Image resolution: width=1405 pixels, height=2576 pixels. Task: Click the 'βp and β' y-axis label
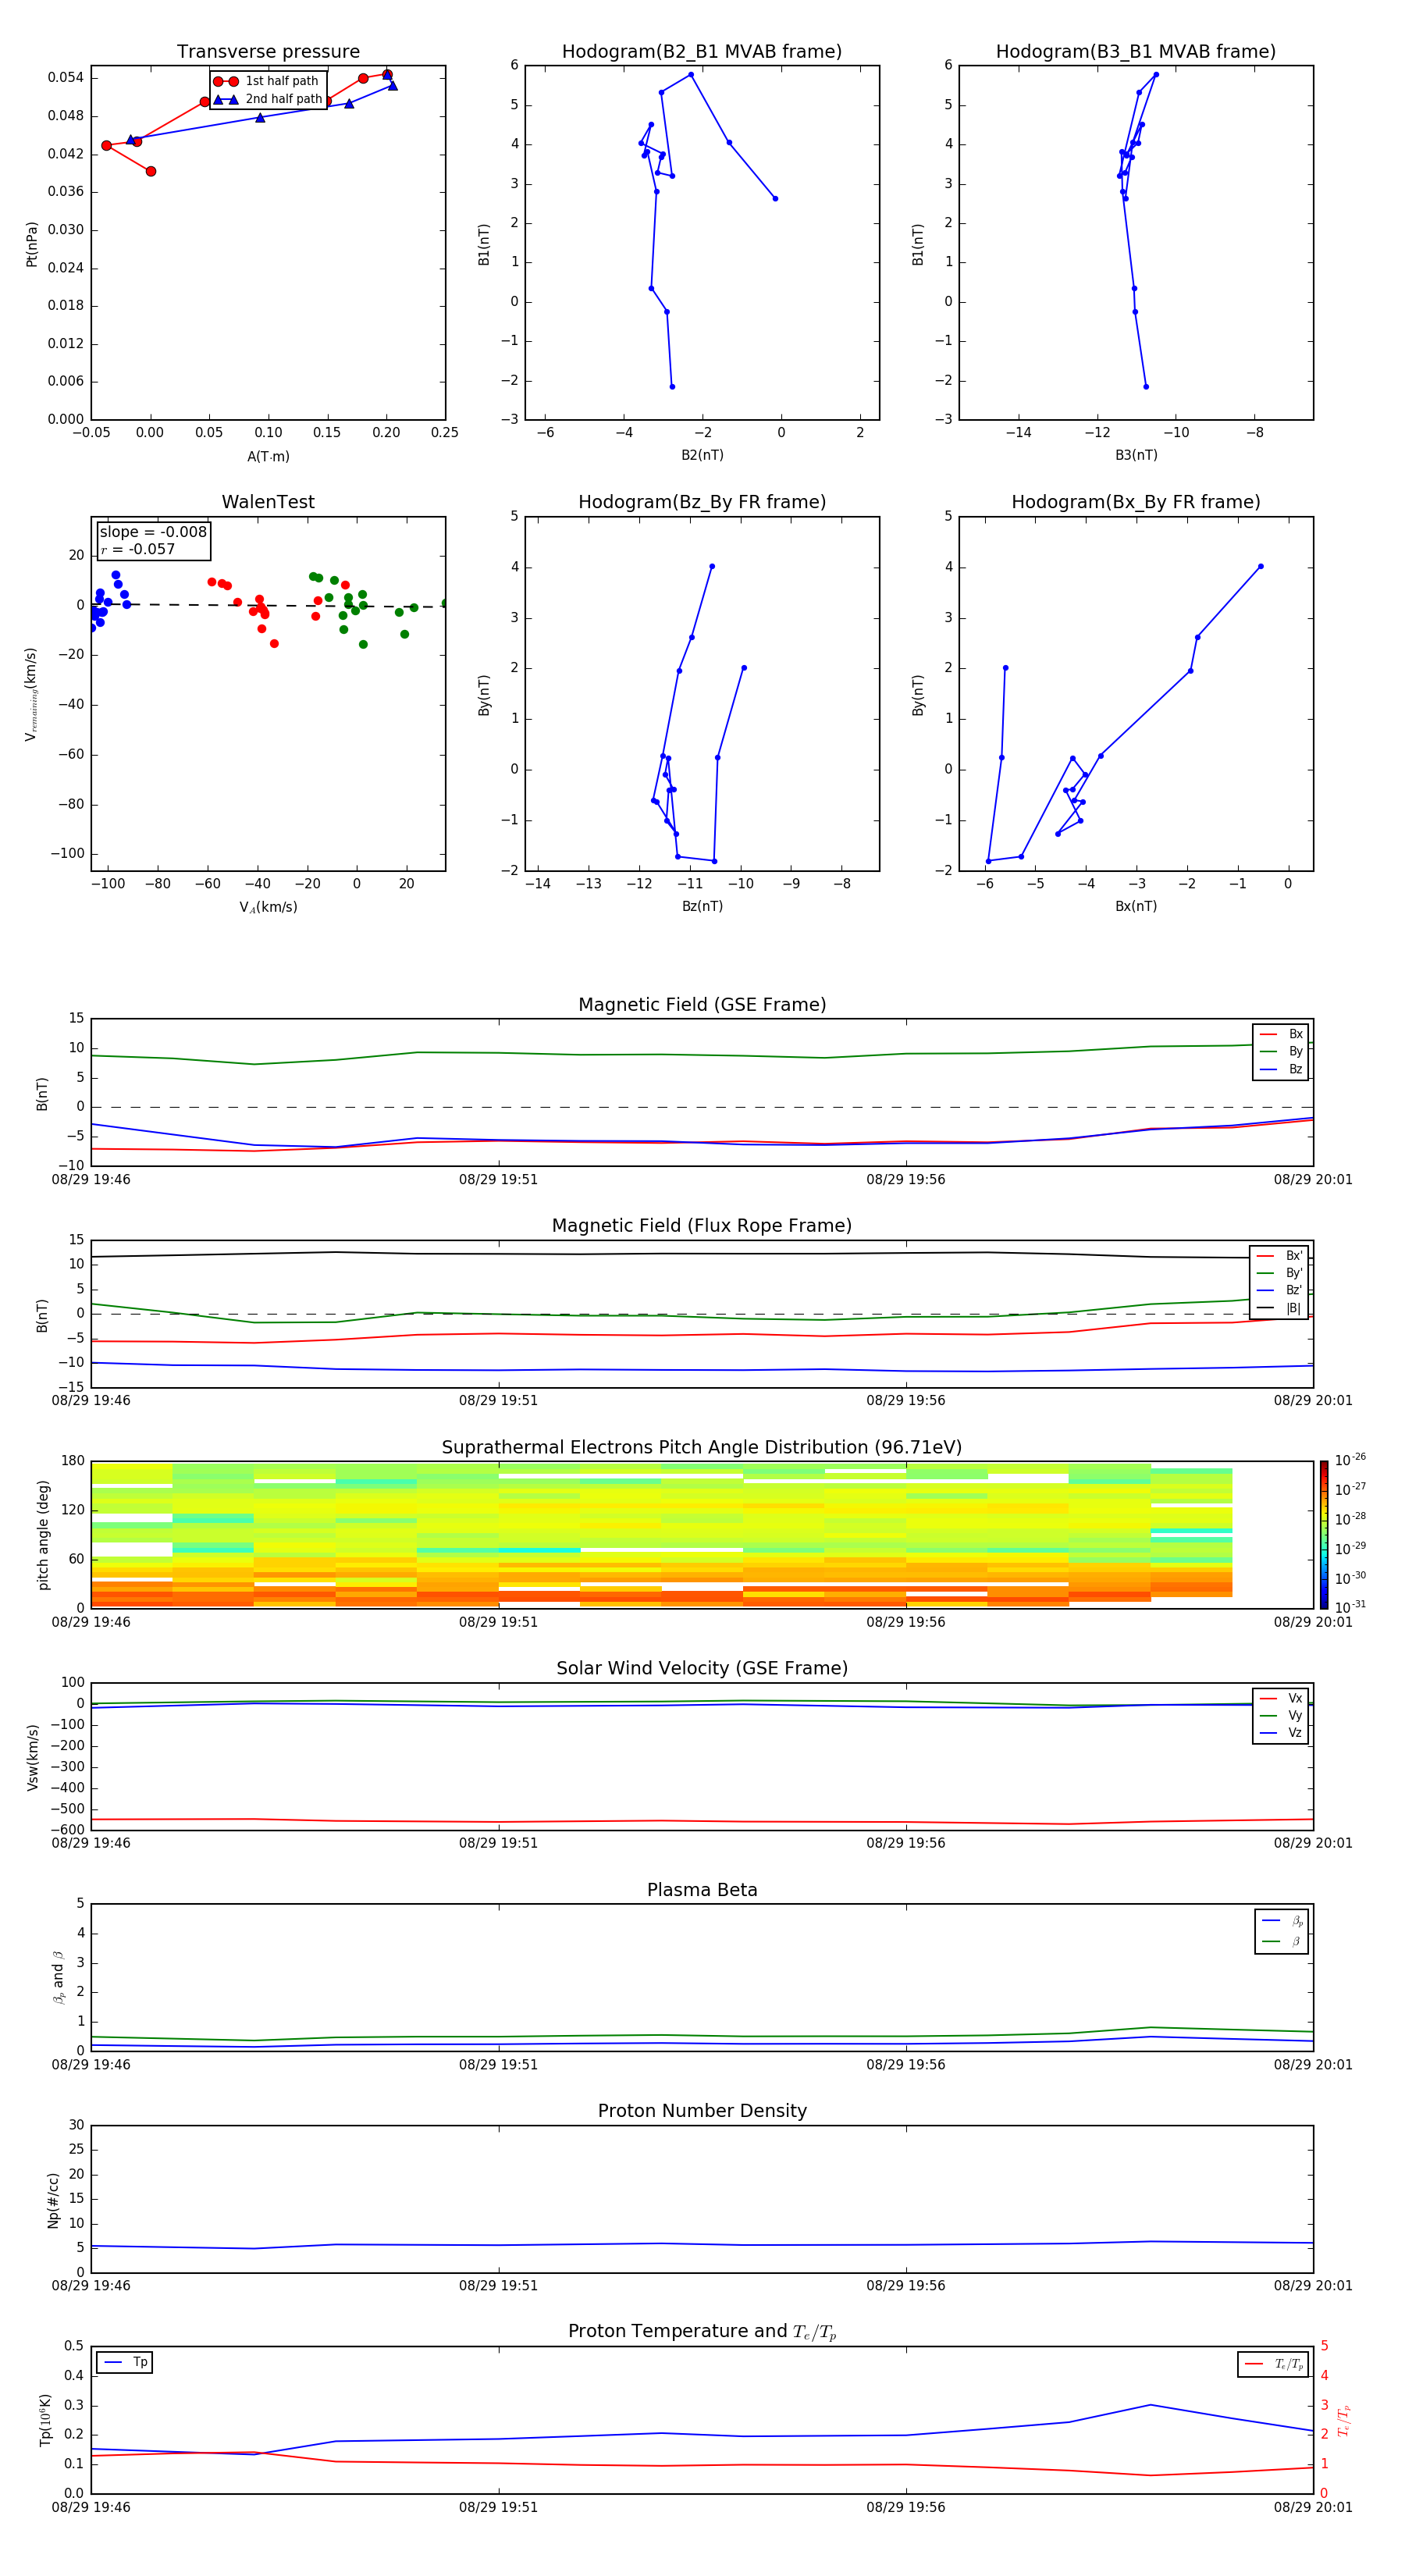point(58,1977)
